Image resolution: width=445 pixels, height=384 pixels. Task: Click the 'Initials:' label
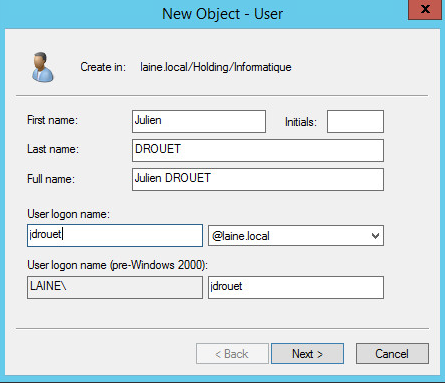tap(301, 122)
